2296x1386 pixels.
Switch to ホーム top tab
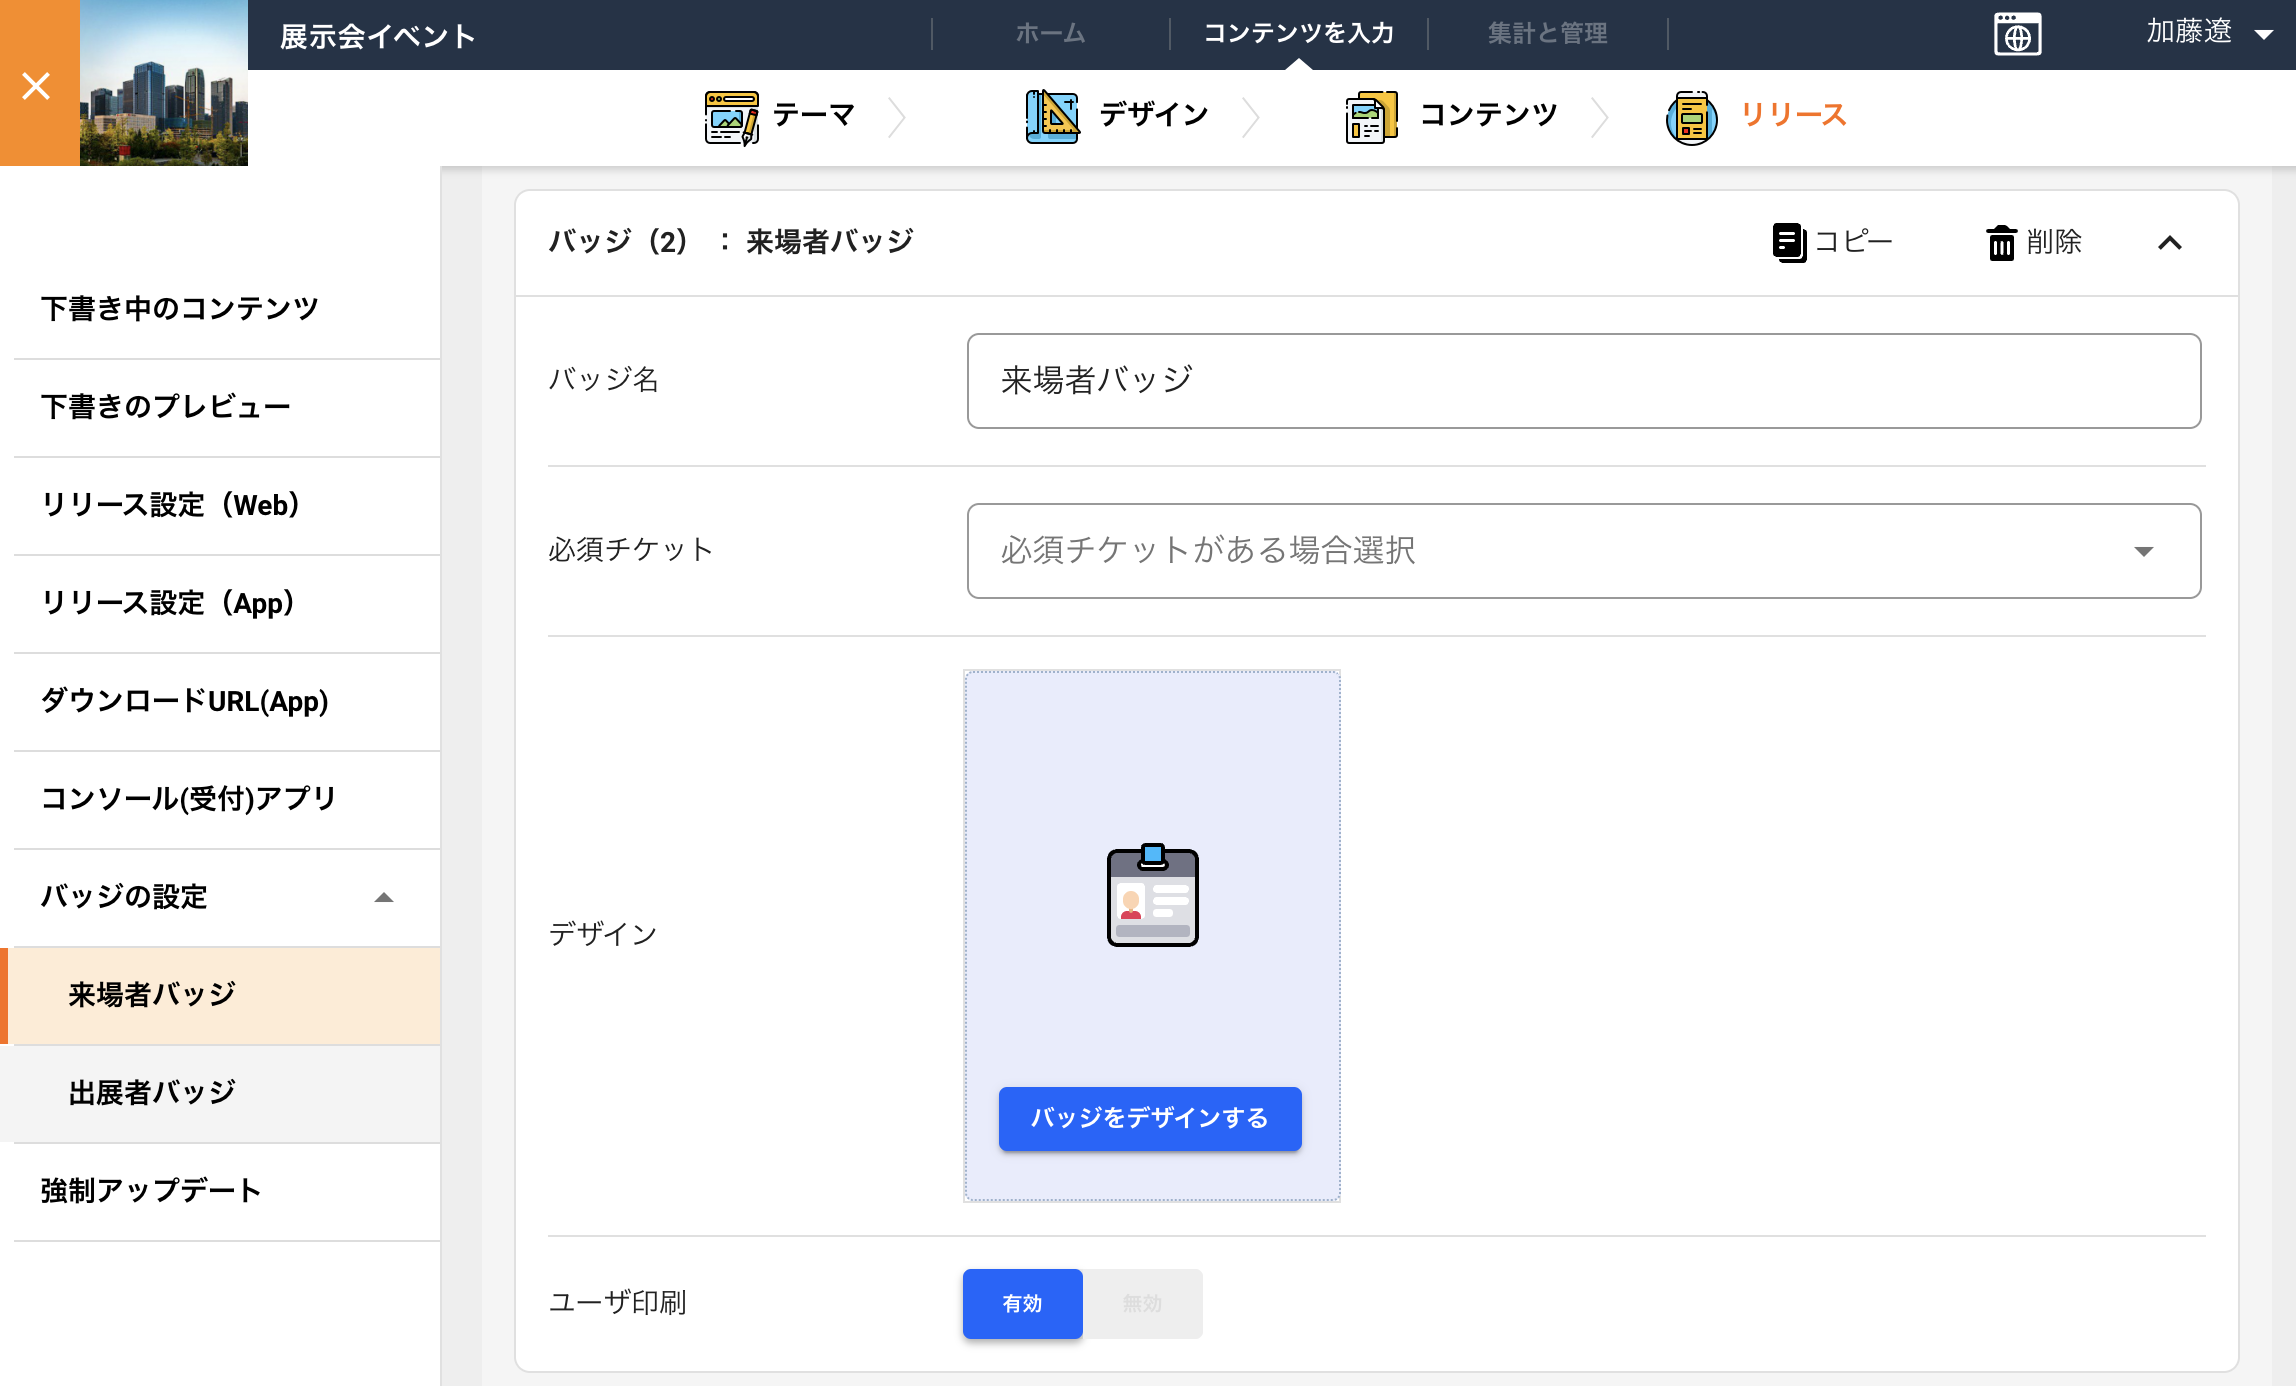(1049, 33)
